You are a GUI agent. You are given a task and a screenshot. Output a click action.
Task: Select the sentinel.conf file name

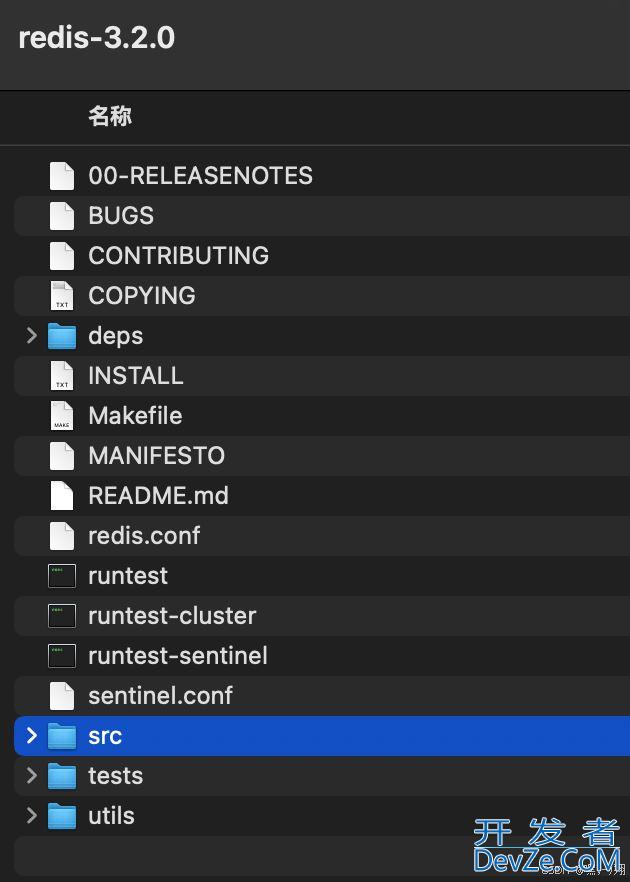(160, 696)
